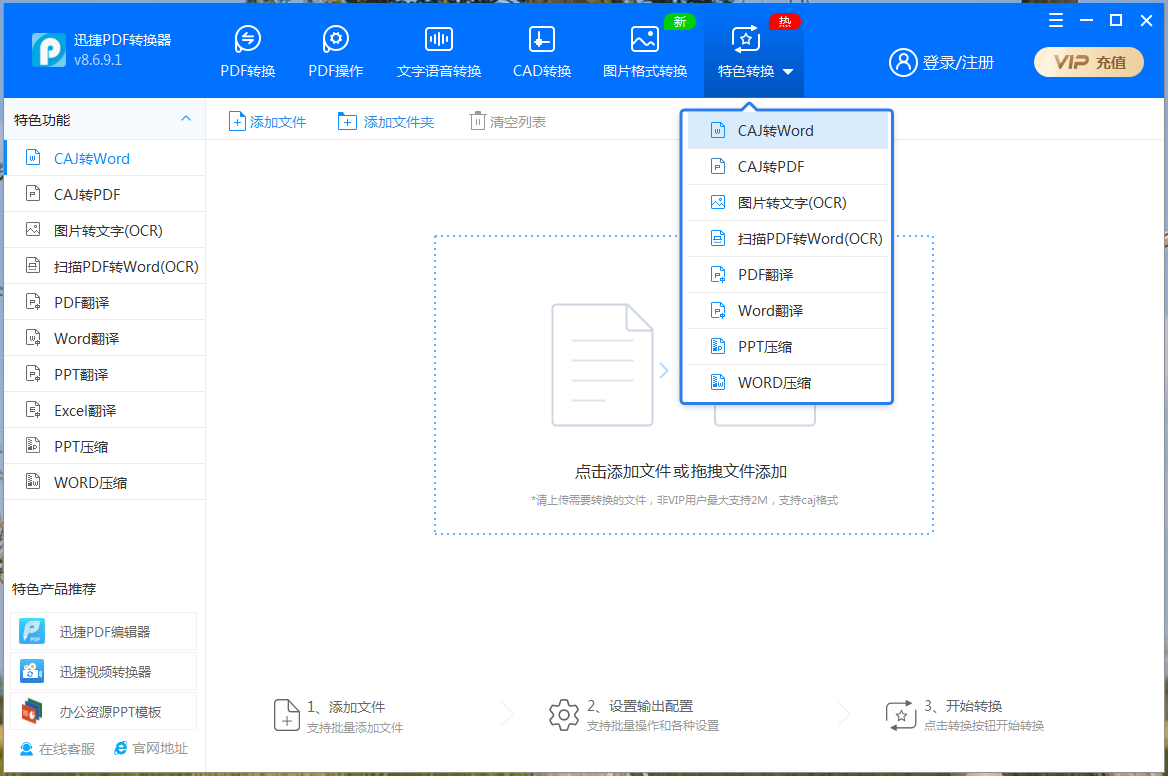Select CAJ转PDF in left sidebar
Viewport: 1168px width, 776px height.
pos(105,194)
